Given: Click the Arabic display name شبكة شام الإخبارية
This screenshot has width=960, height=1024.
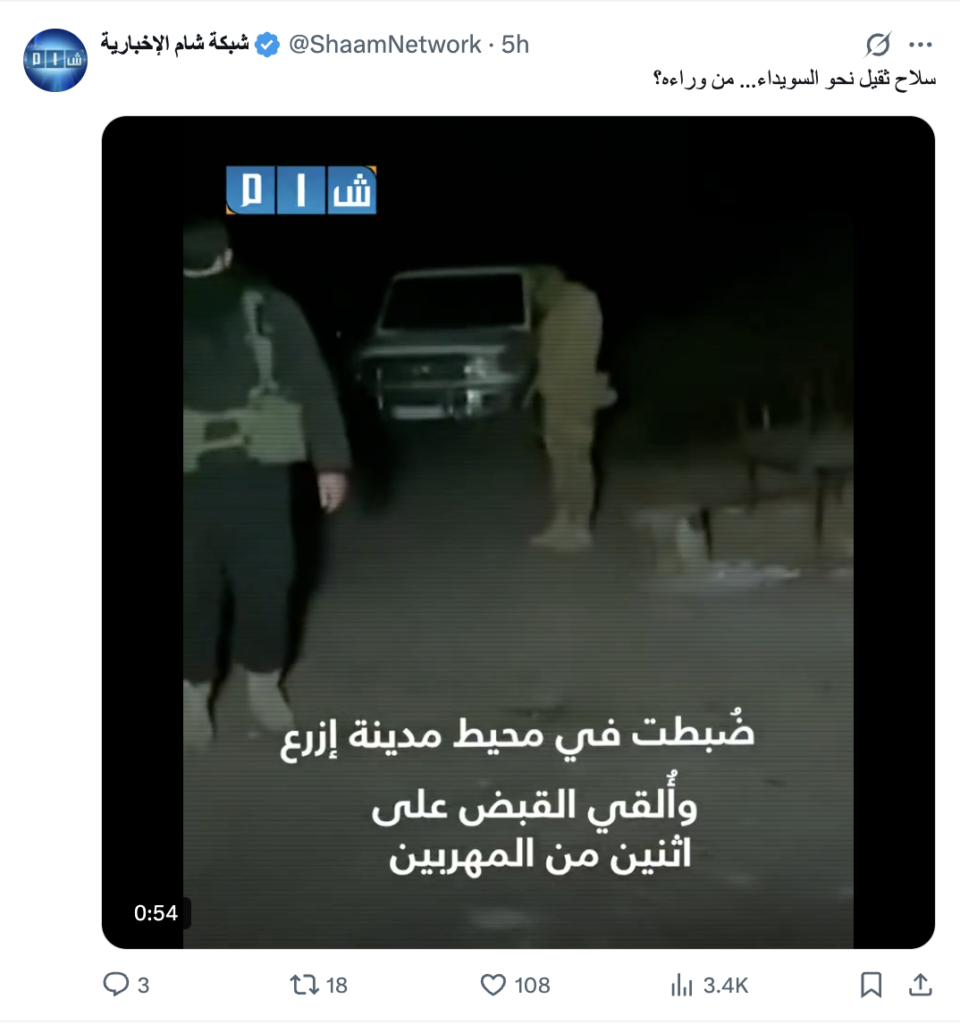Looking at the screenshot, I should click(x=174, y=44).
